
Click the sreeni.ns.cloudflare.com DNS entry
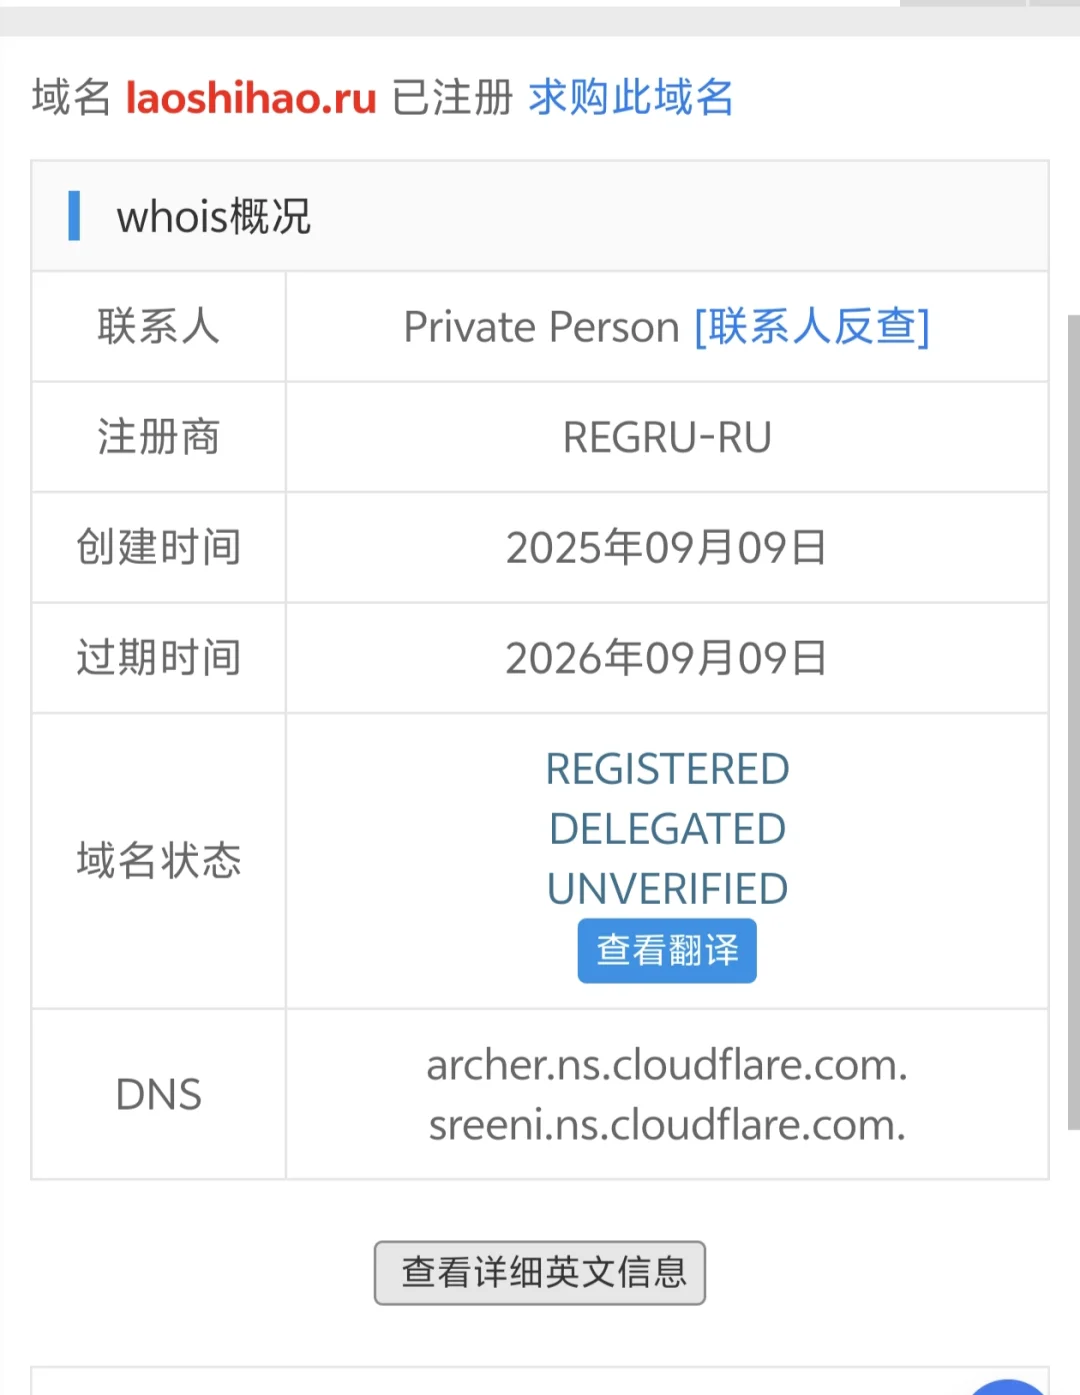(667, 1125)
